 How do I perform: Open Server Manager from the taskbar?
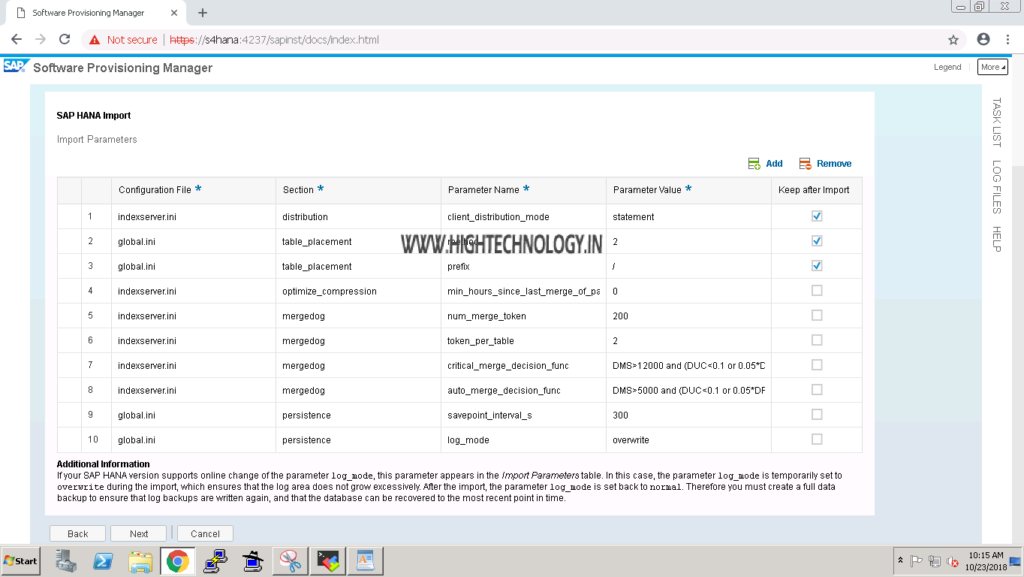[65, 561]
